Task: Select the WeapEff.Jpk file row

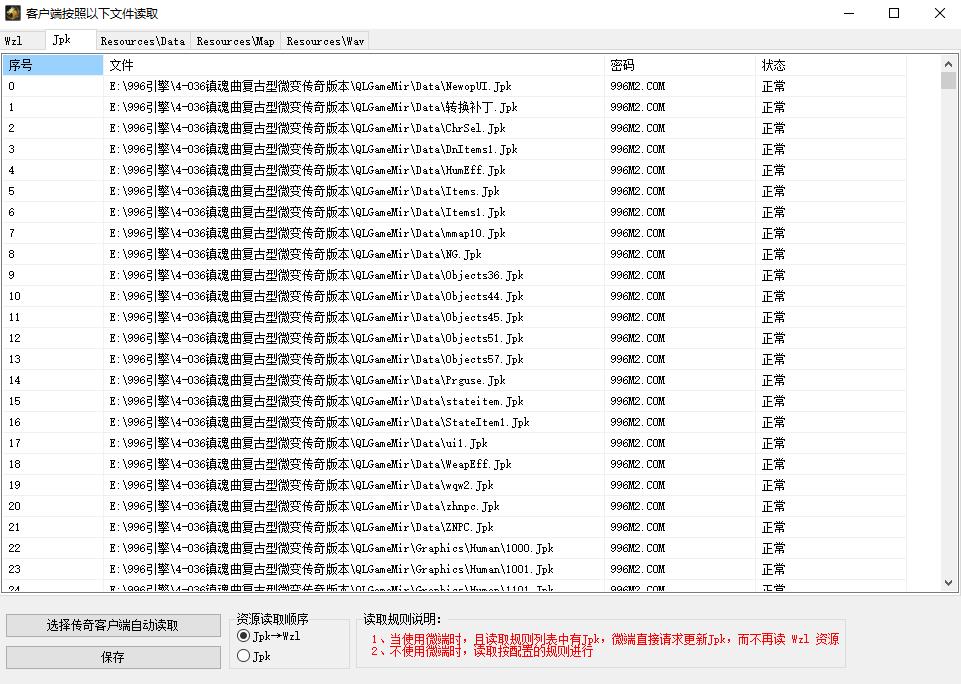Action: [x=454, y=464]
